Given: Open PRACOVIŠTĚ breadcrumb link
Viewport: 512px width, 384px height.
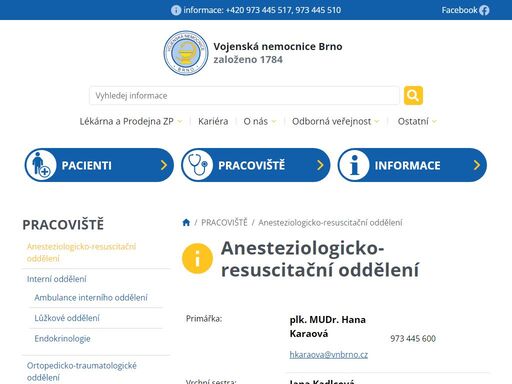Looking at the screenshot, I should pos(224,222).
